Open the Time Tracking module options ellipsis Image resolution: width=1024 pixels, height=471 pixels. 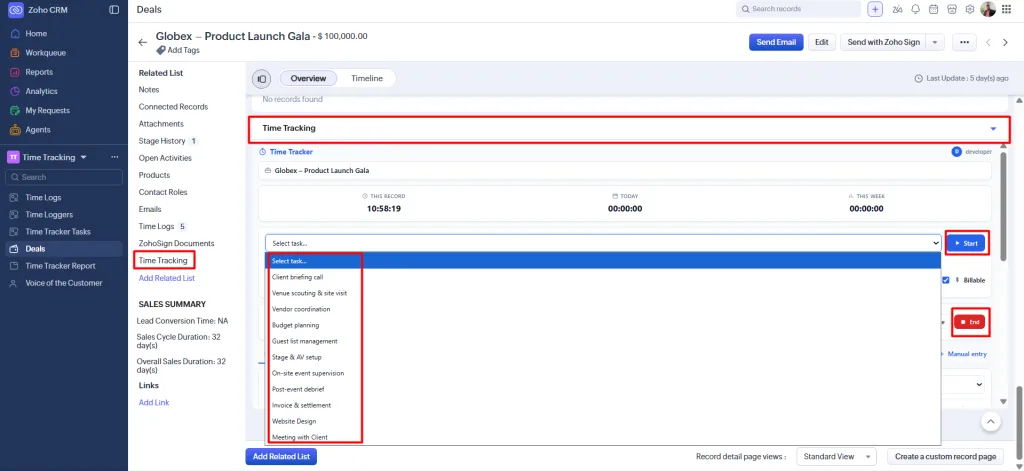point(115,157)
